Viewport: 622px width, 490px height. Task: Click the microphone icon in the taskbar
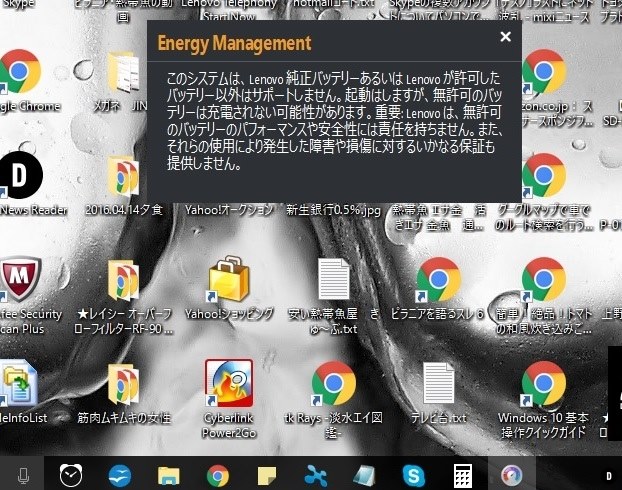click(23, 475)
